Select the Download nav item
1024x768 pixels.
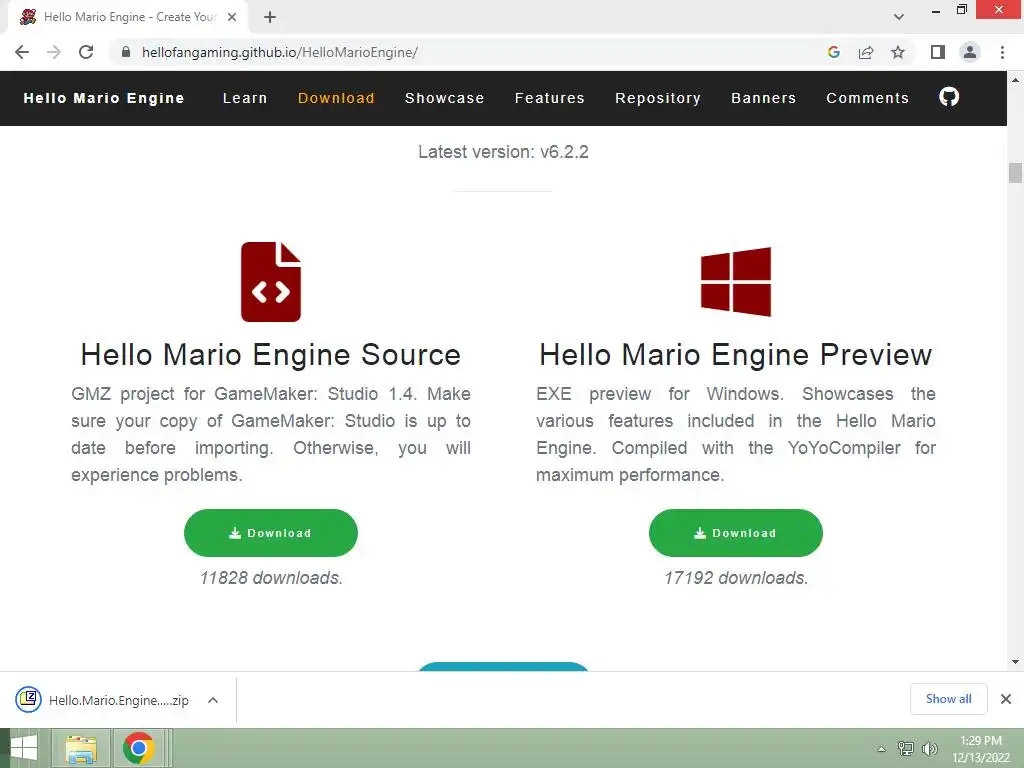tap(336, 98)
